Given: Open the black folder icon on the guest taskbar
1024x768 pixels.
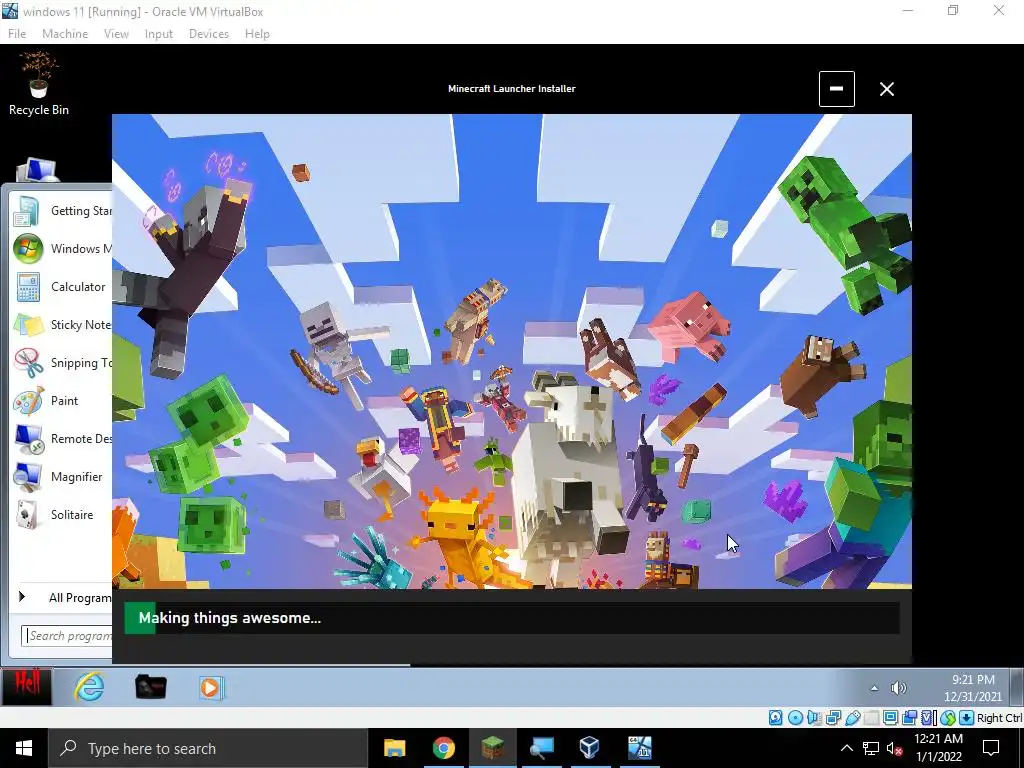Looking at the screenshot, I should point(150,688).
